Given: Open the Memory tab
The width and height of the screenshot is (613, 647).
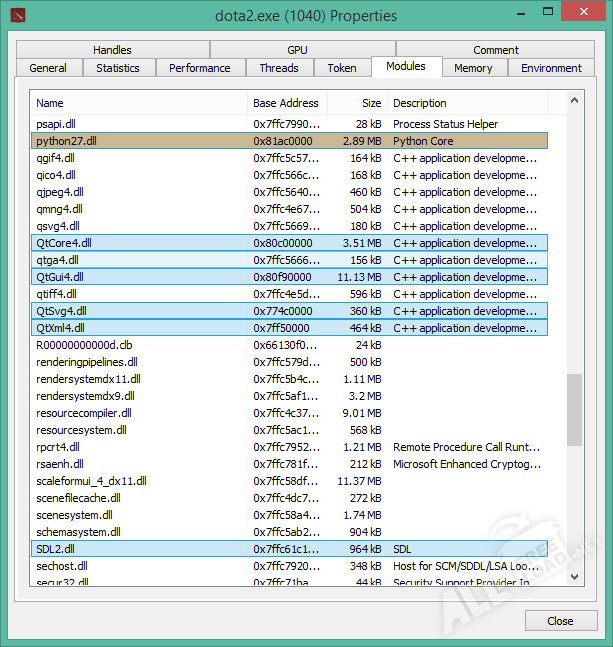Looking at the screenshot, I should [x=473, y=68].
